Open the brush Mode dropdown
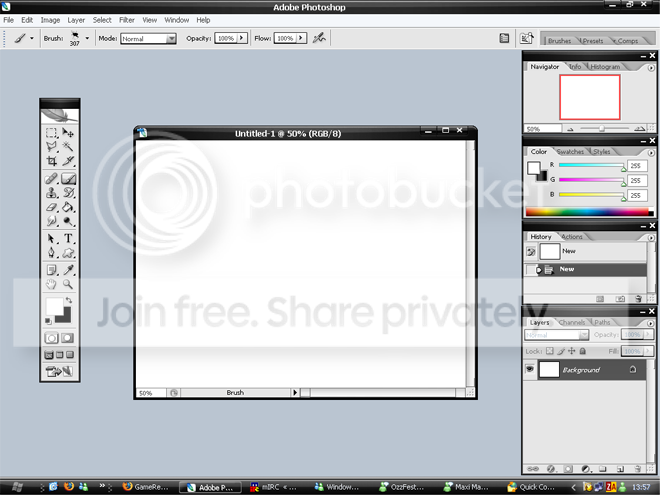Viewport: 660px width, 495px height. pos(149,39)
